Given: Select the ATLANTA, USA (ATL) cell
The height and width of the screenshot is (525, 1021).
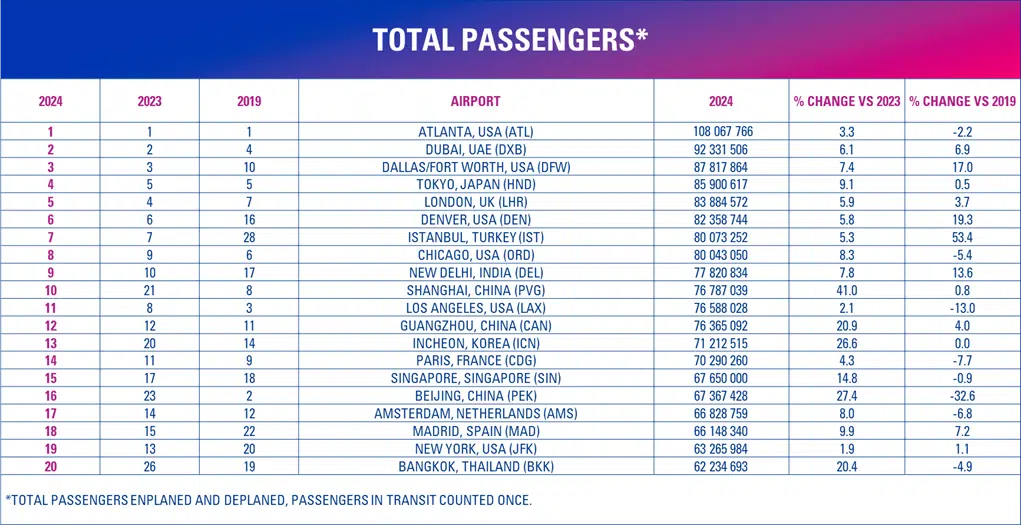Looking at the screenshot, I should (476, 132).
